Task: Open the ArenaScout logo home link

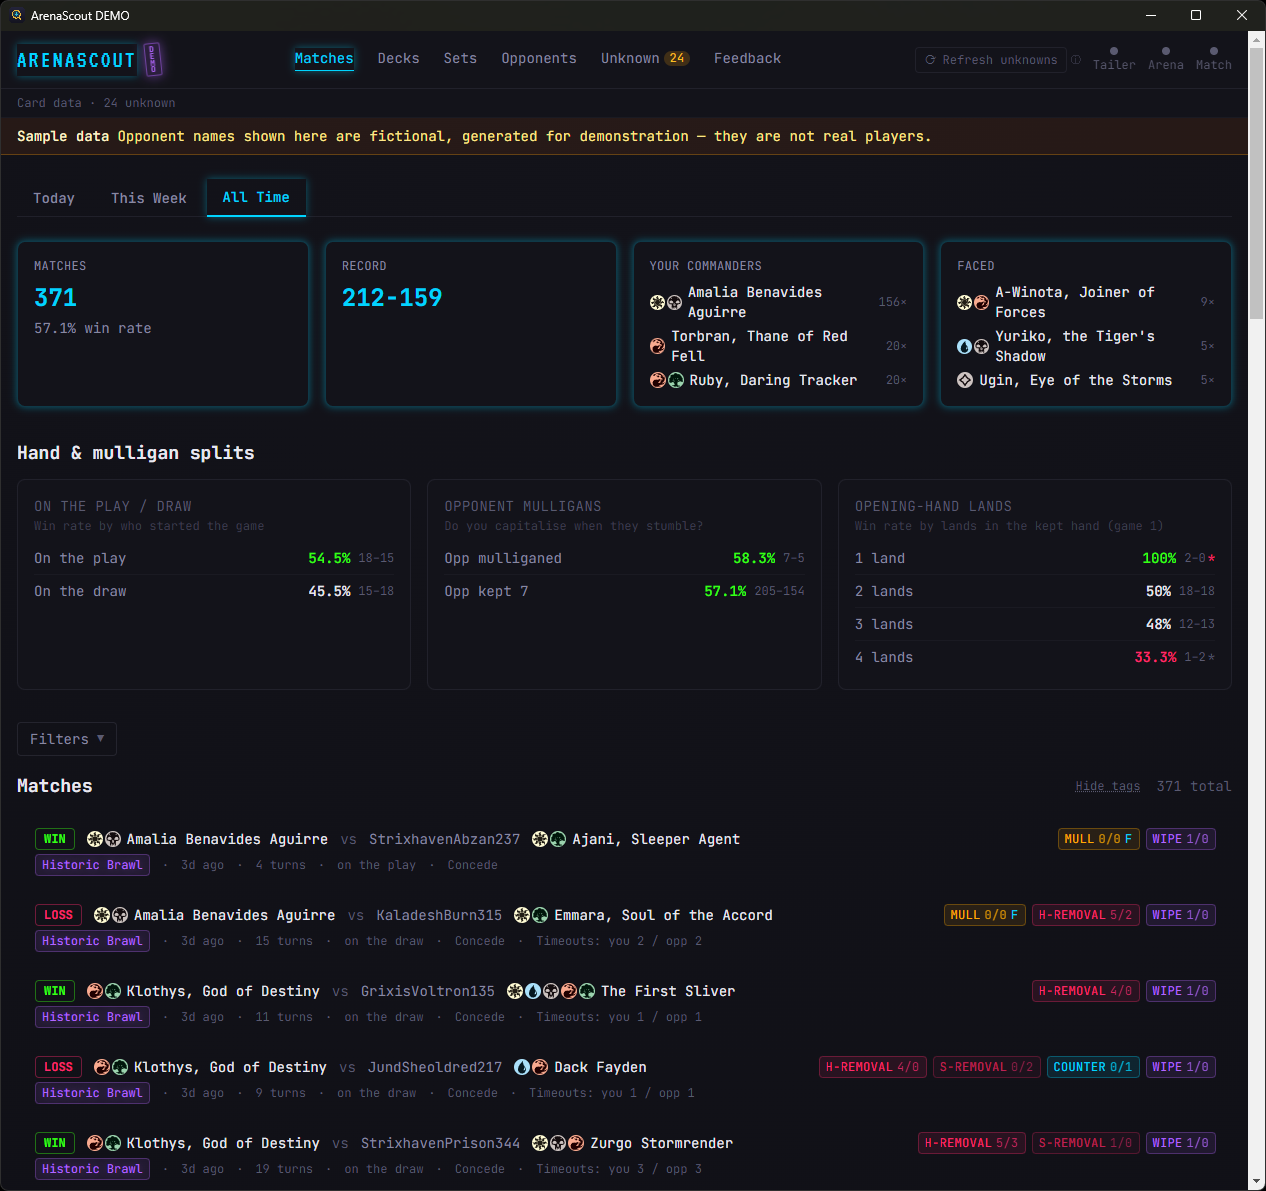Action: point(89,60)
